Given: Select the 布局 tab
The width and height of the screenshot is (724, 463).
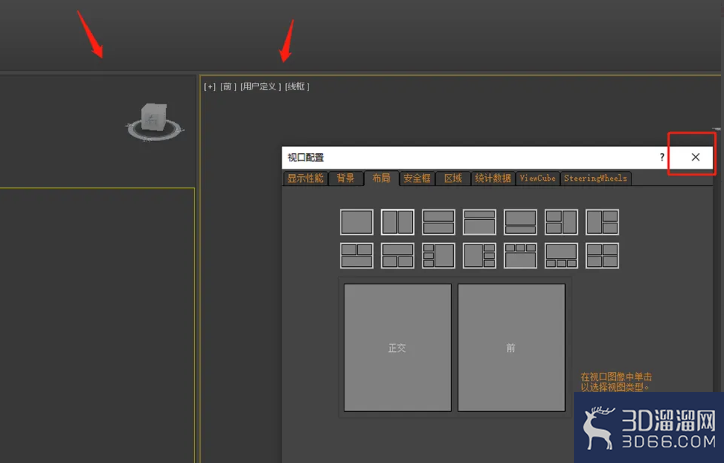Looking at the screenshot, I should click(381, 178).
